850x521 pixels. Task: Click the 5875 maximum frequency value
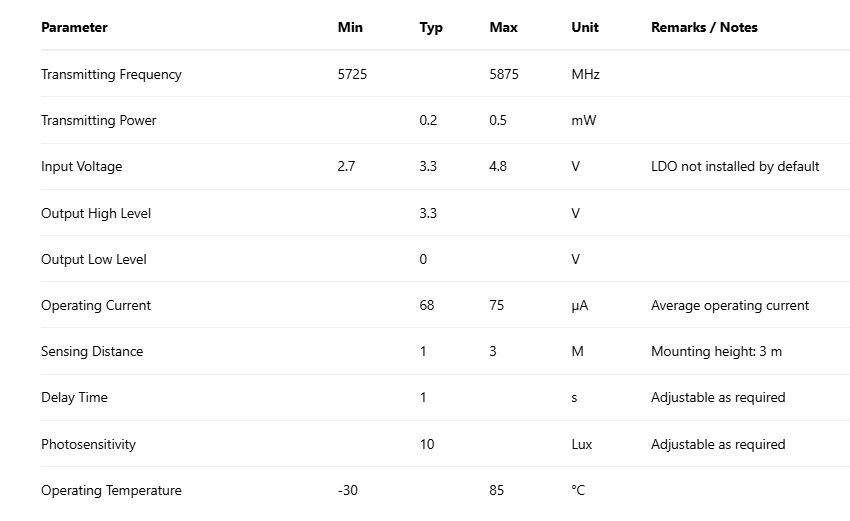pyautogui.click(x=504, y=74)
